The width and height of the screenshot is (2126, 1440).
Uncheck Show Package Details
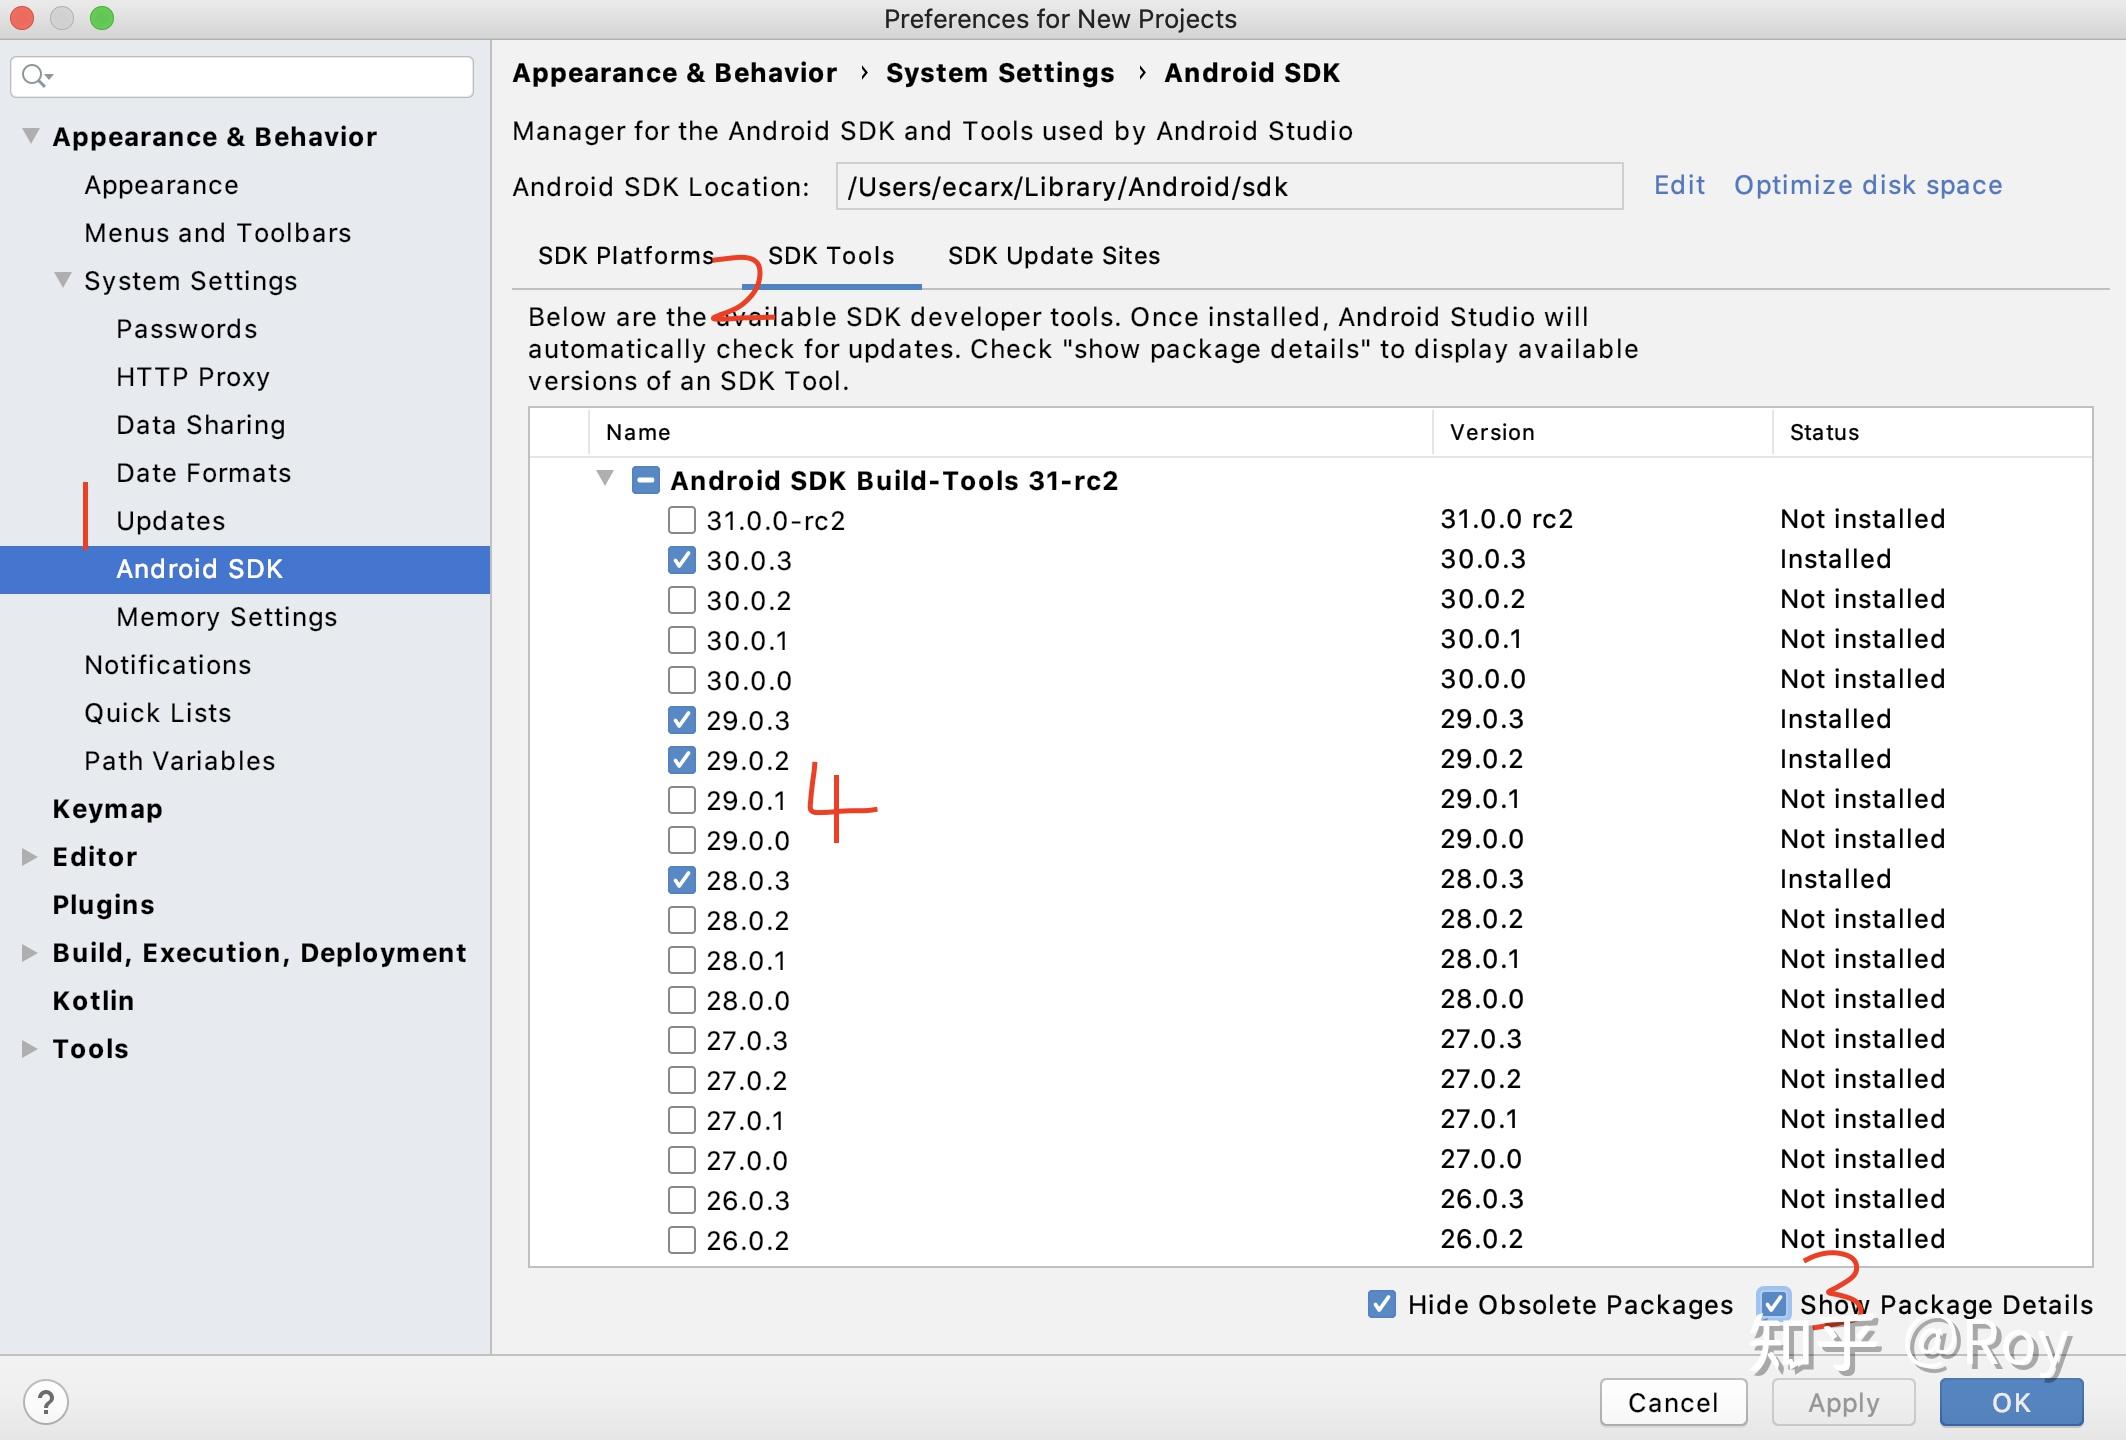pos(1774,1304)
